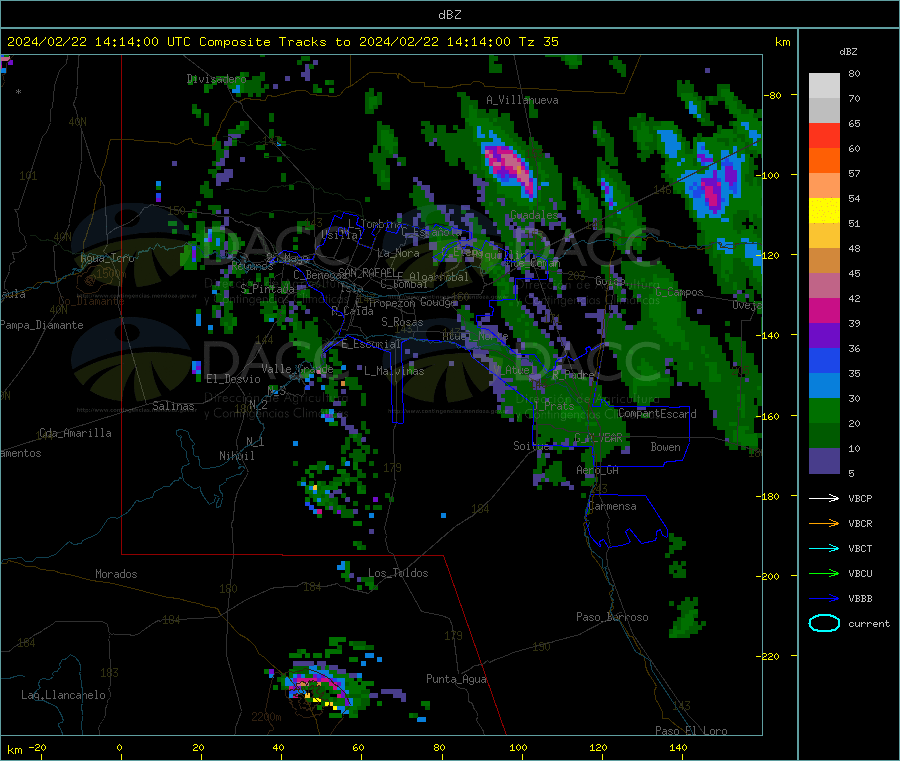The width and height of the screenshot is (900, 761).
Task: Click the cyan VBCT arrow legend icon
Action: 824,549
